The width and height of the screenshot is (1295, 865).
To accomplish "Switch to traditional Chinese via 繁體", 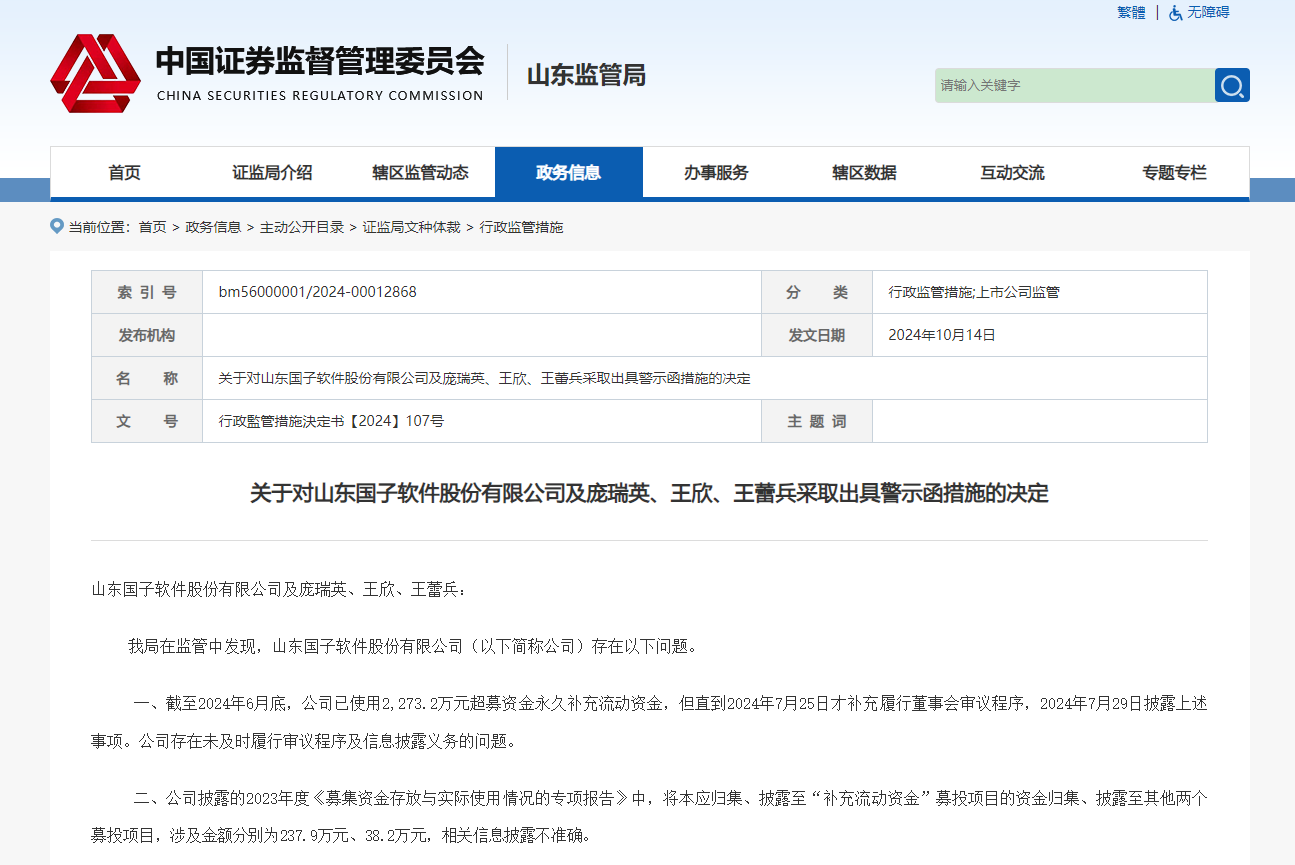I will point(1131,13).
